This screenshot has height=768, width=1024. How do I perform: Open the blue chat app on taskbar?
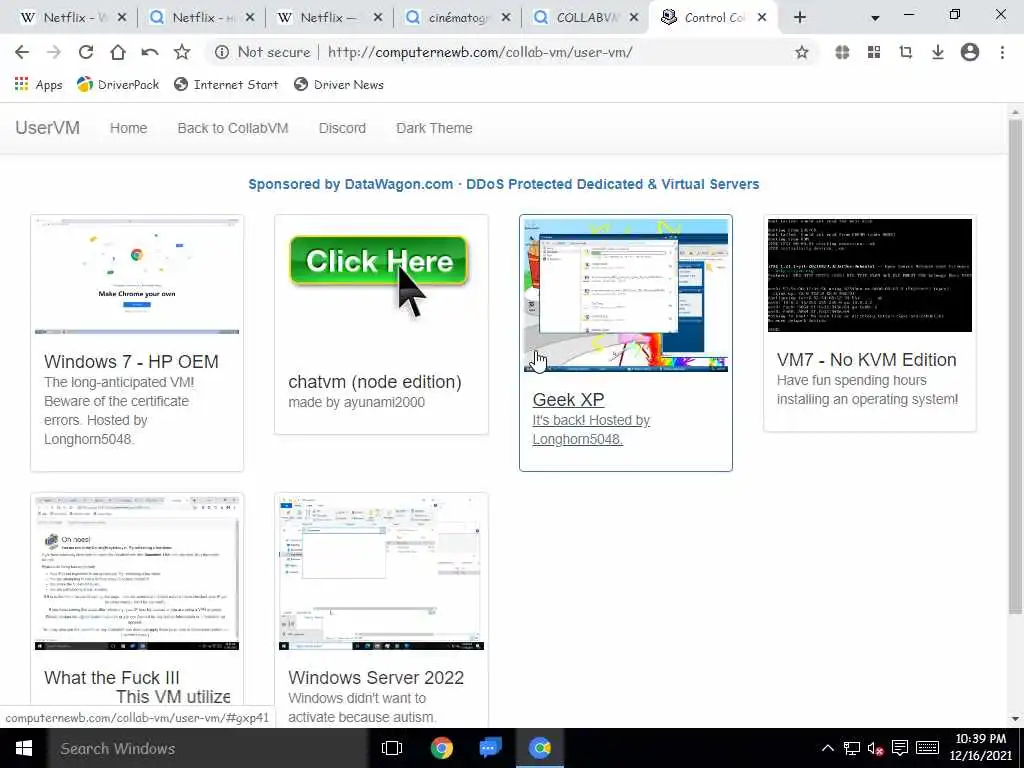(490, 748)
